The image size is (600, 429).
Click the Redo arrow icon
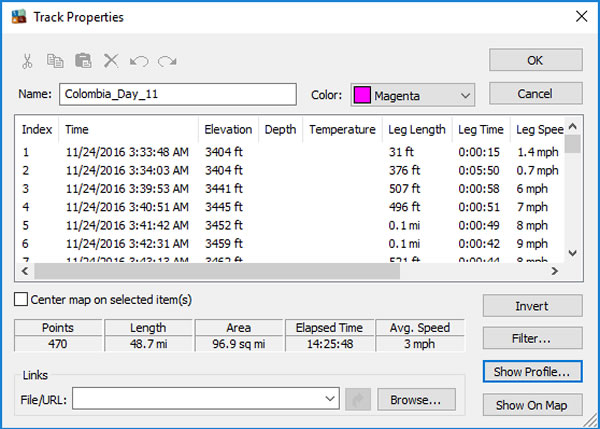point(167,61)
